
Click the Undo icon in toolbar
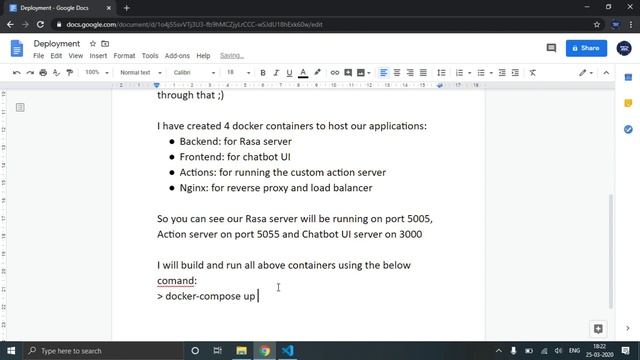[x=17, y=73]
